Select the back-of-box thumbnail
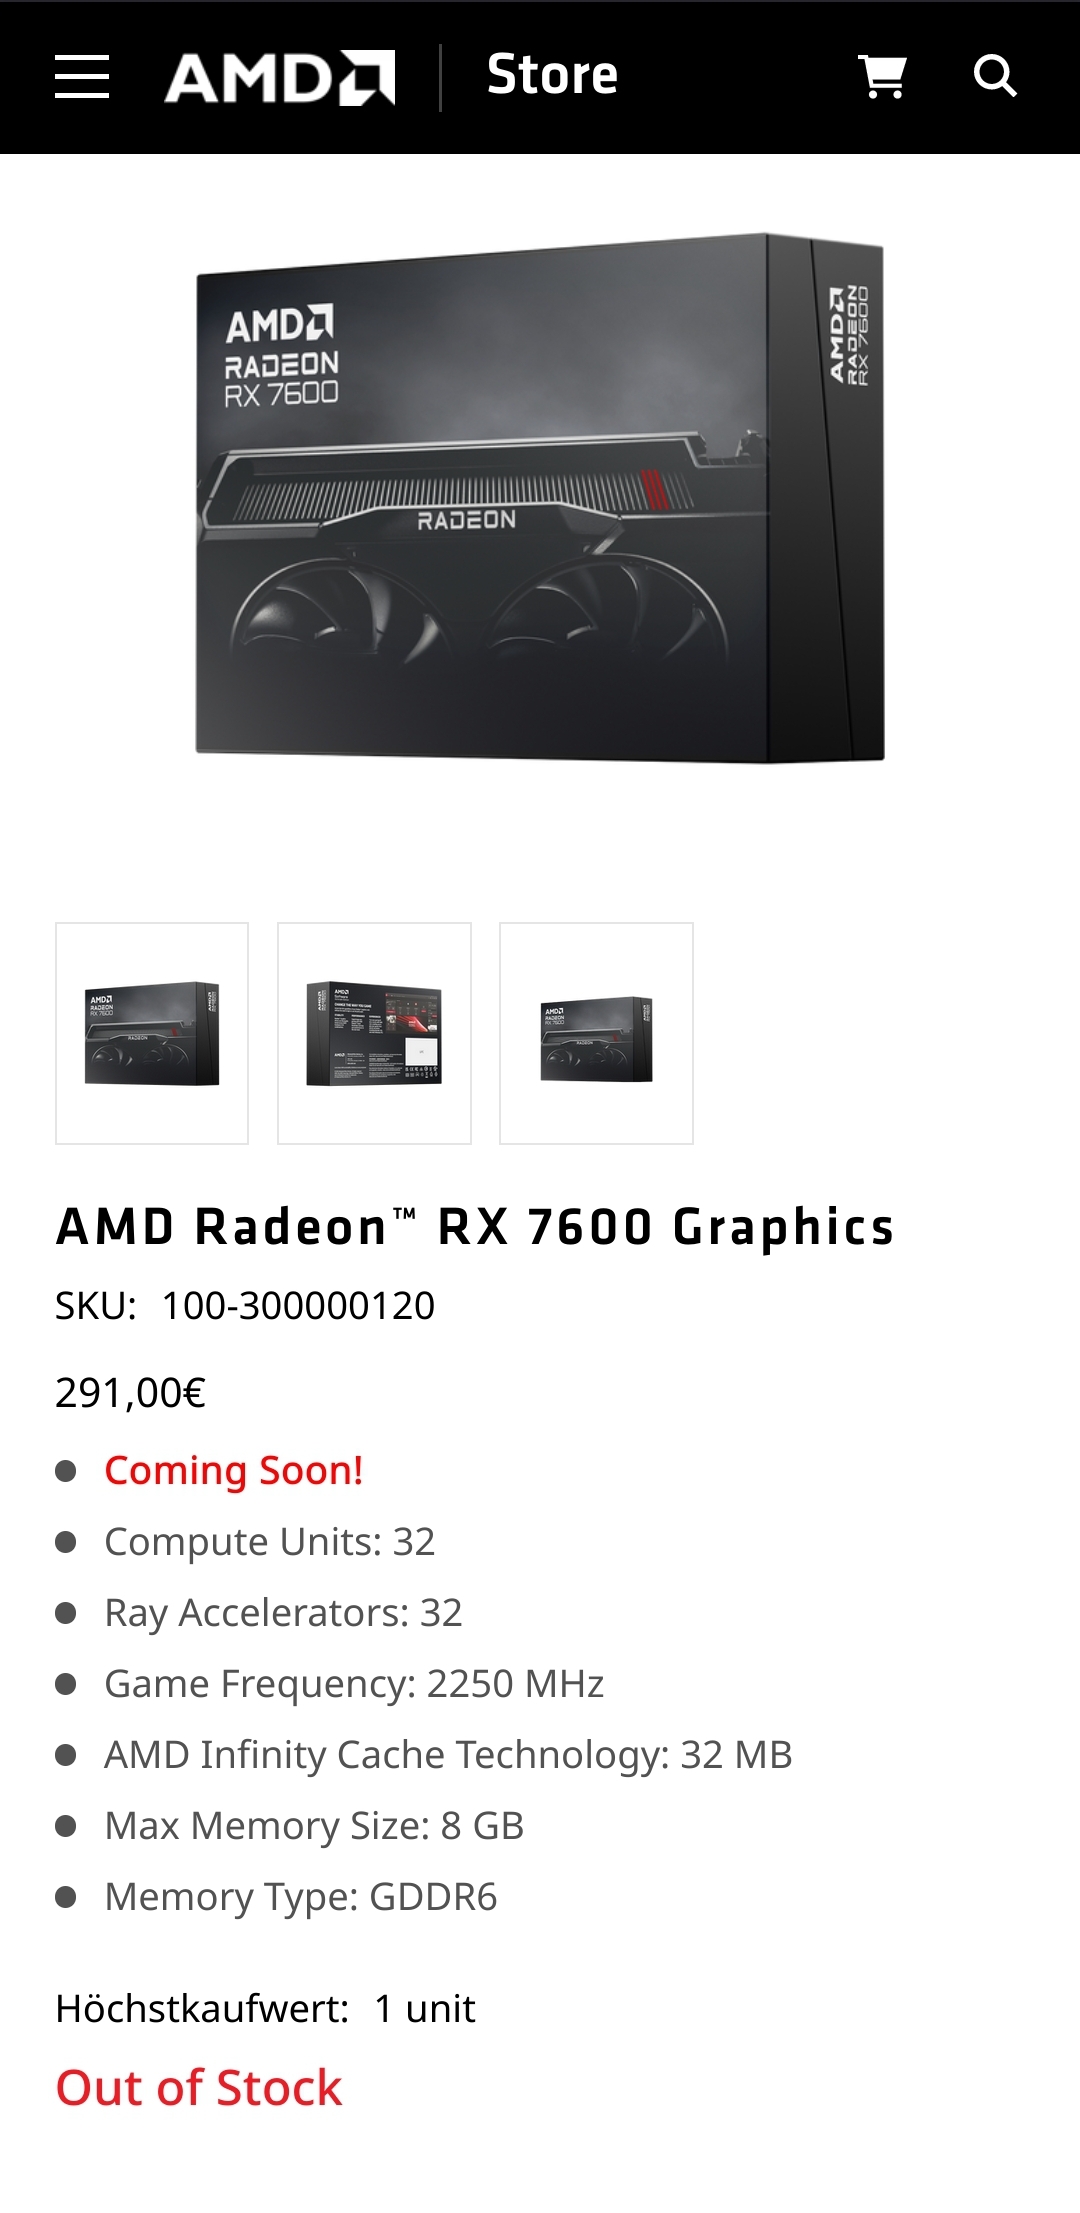This screenshot has width=1080, height=2213. coord(374,1033)
